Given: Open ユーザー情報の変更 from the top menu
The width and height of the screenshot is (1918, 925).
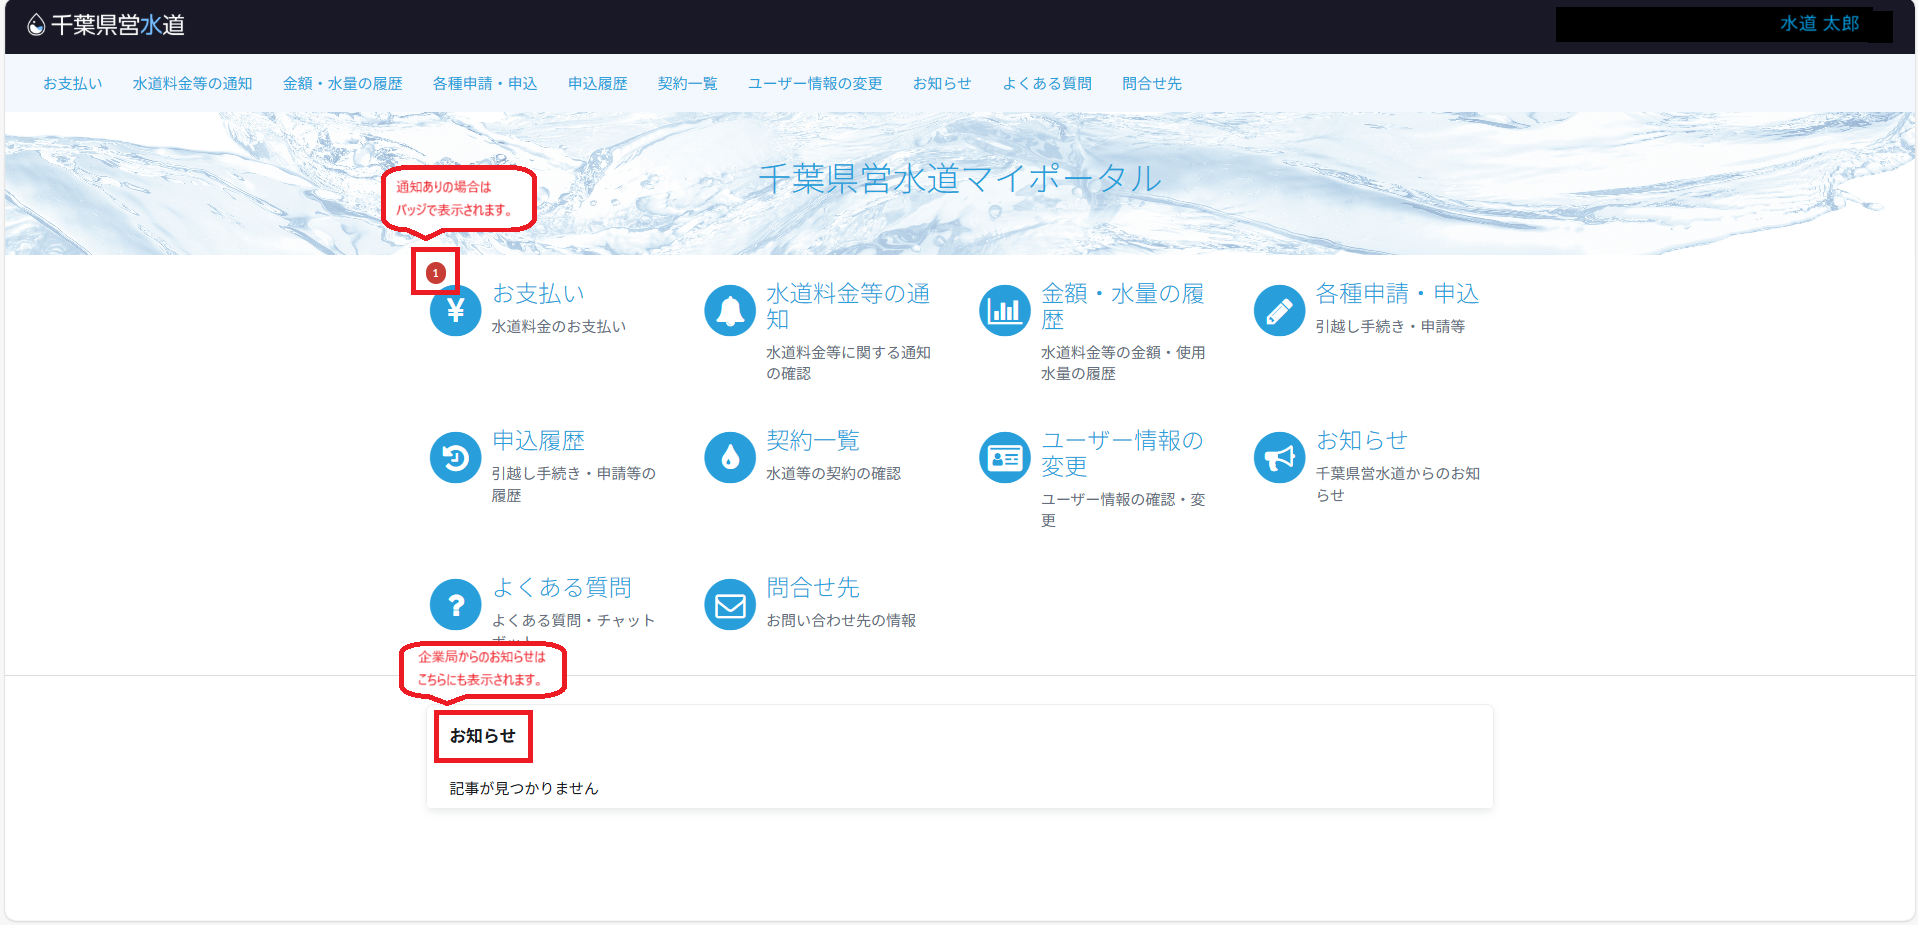Looking at the screenshot, I should (815, 84).
